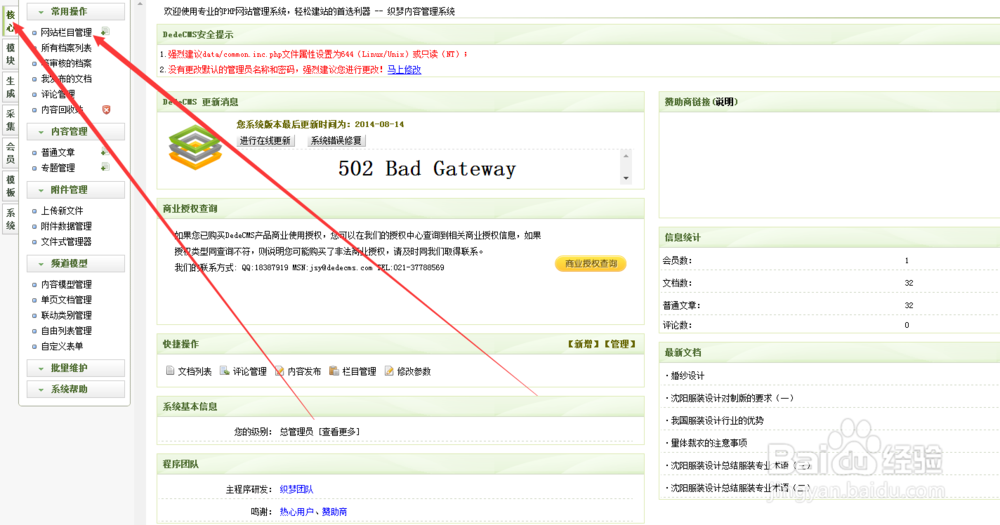Click the 502 Bad Gateway message
Screen dimensions: 1000x525
(x=427, y=168)
